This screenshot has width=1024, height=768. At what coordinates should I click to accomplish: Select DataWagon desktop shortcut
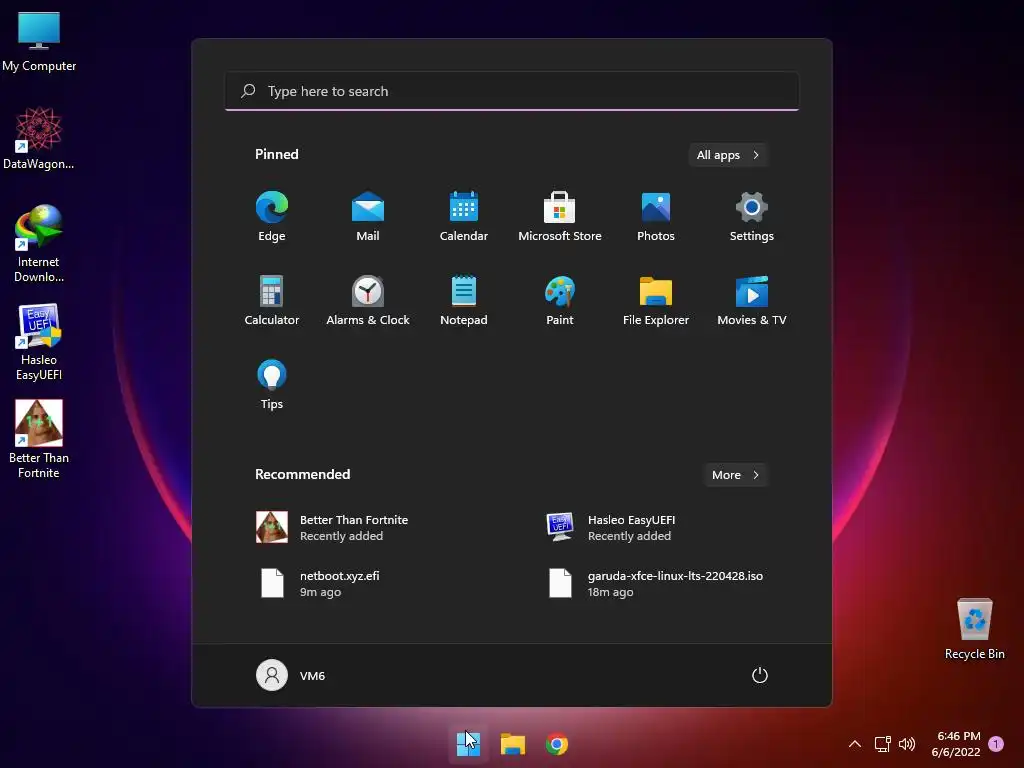(x=39, y=138)
